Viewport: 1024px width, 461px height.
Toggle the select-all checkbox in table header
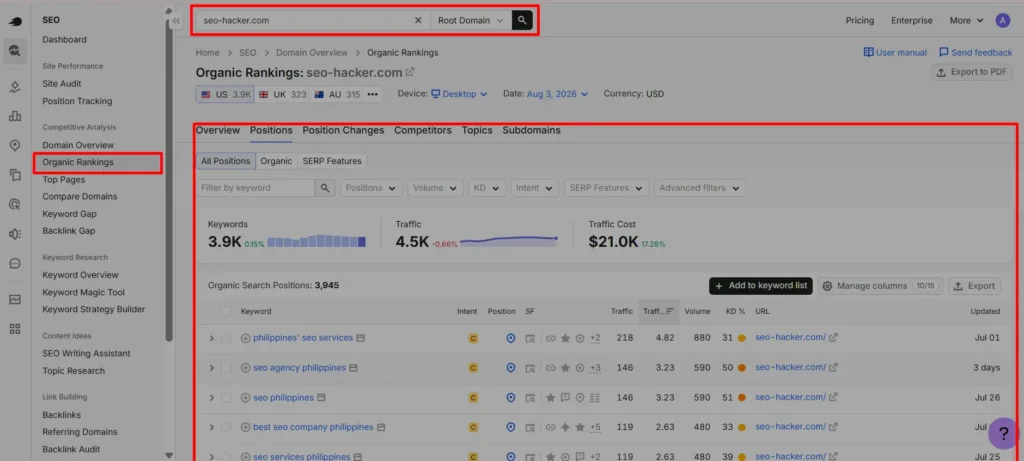pyautogui.click(x=226, y=311)
